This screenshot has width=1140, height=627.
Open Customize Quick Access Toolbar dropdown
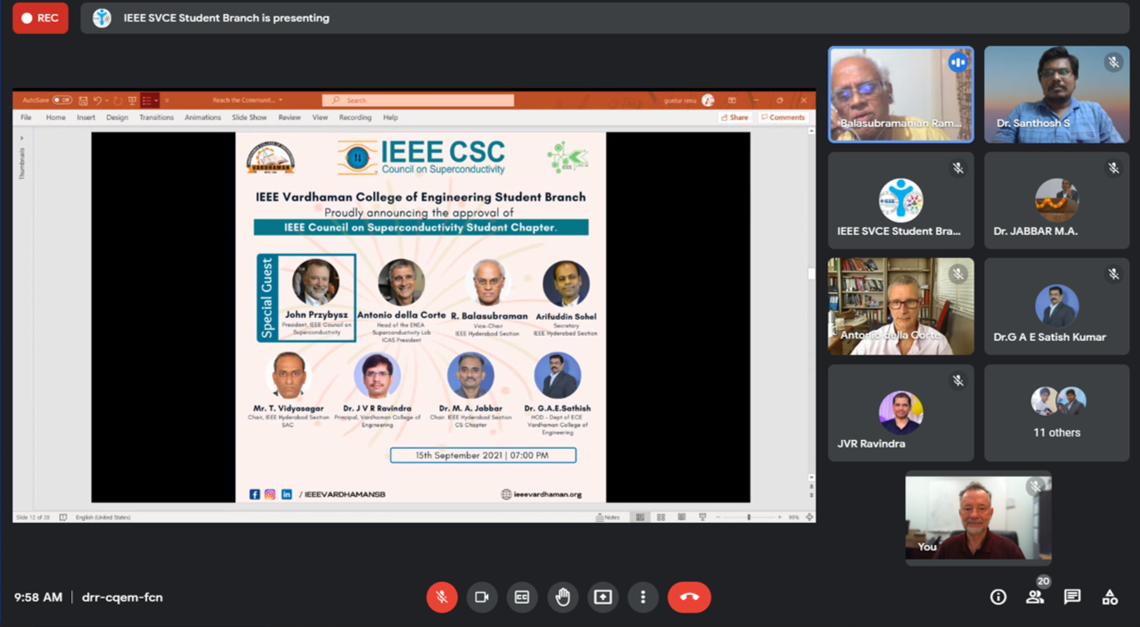166,100
